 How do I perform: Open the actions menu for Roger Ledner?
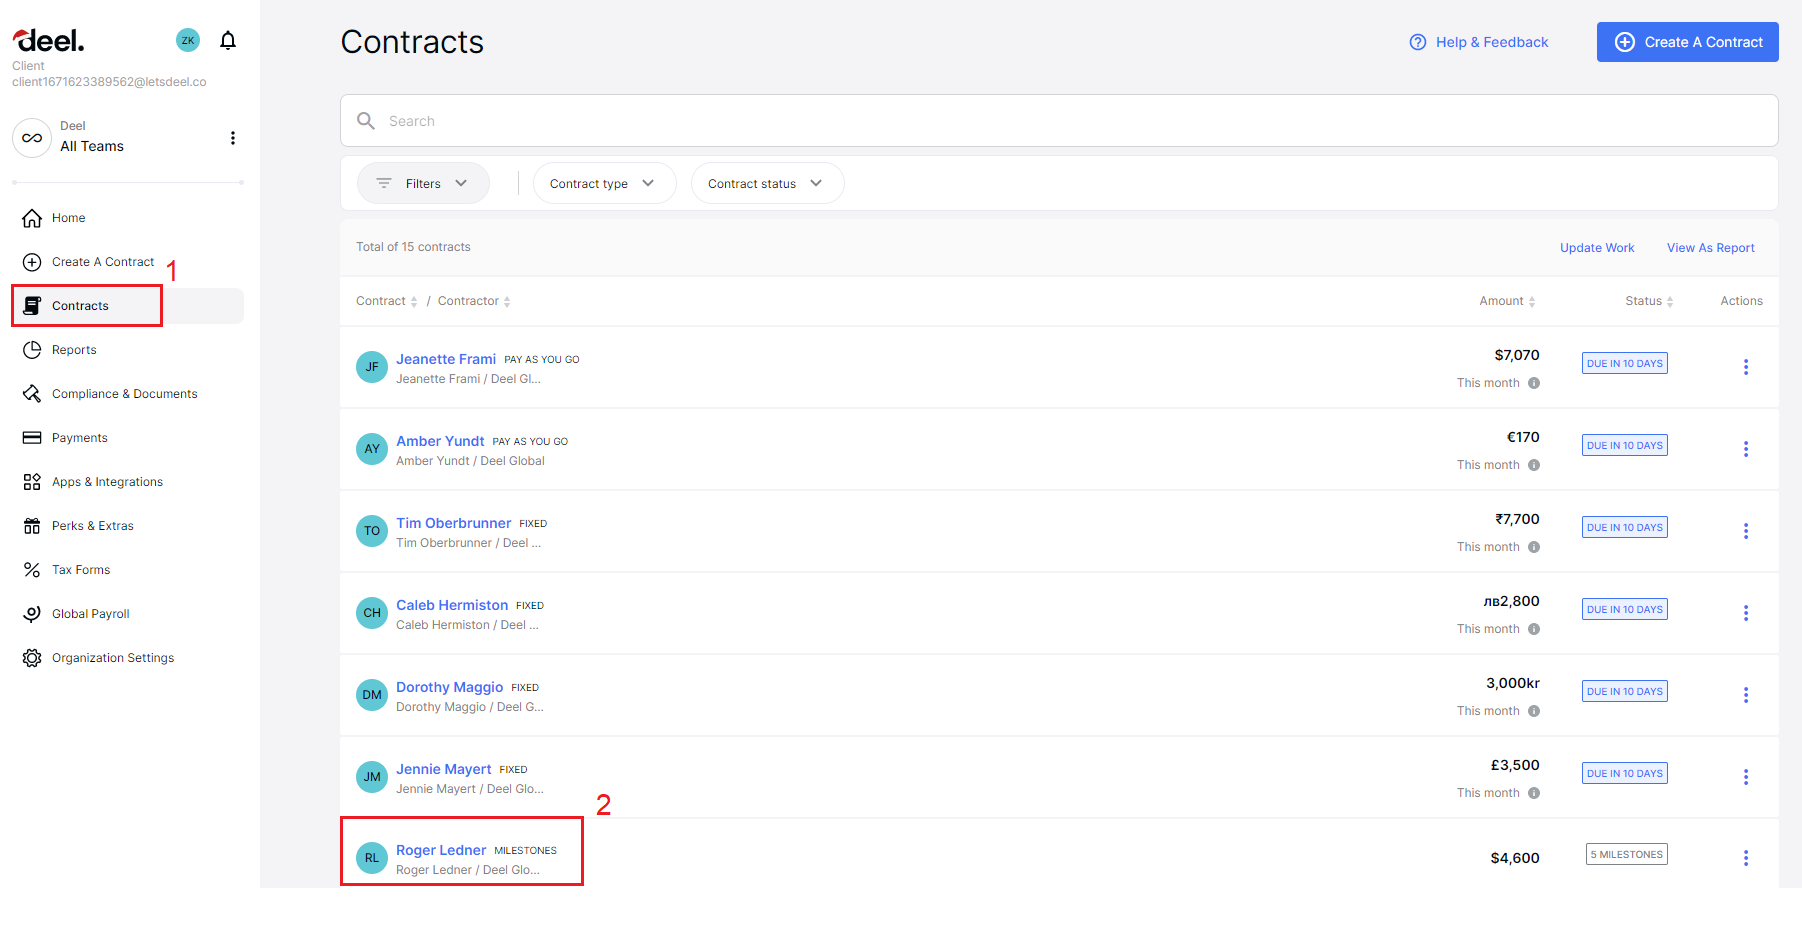tap(1746, 857)
